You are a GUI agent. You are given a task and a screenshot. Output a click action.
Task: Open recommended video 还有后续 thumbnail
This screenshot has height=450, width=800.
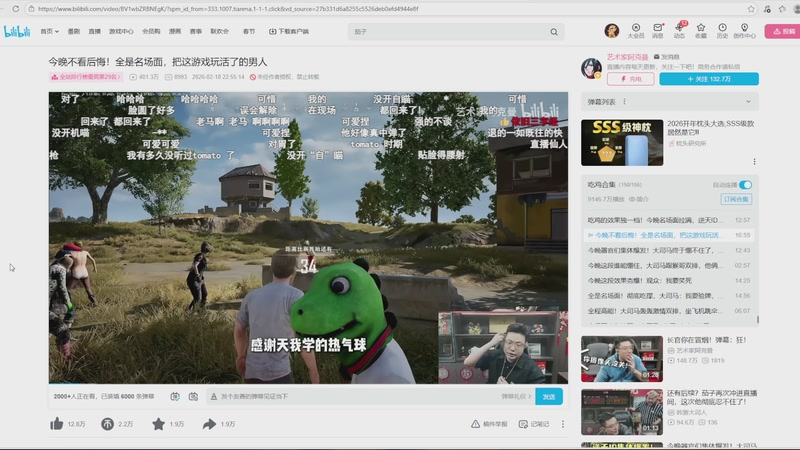coord(622,412)
